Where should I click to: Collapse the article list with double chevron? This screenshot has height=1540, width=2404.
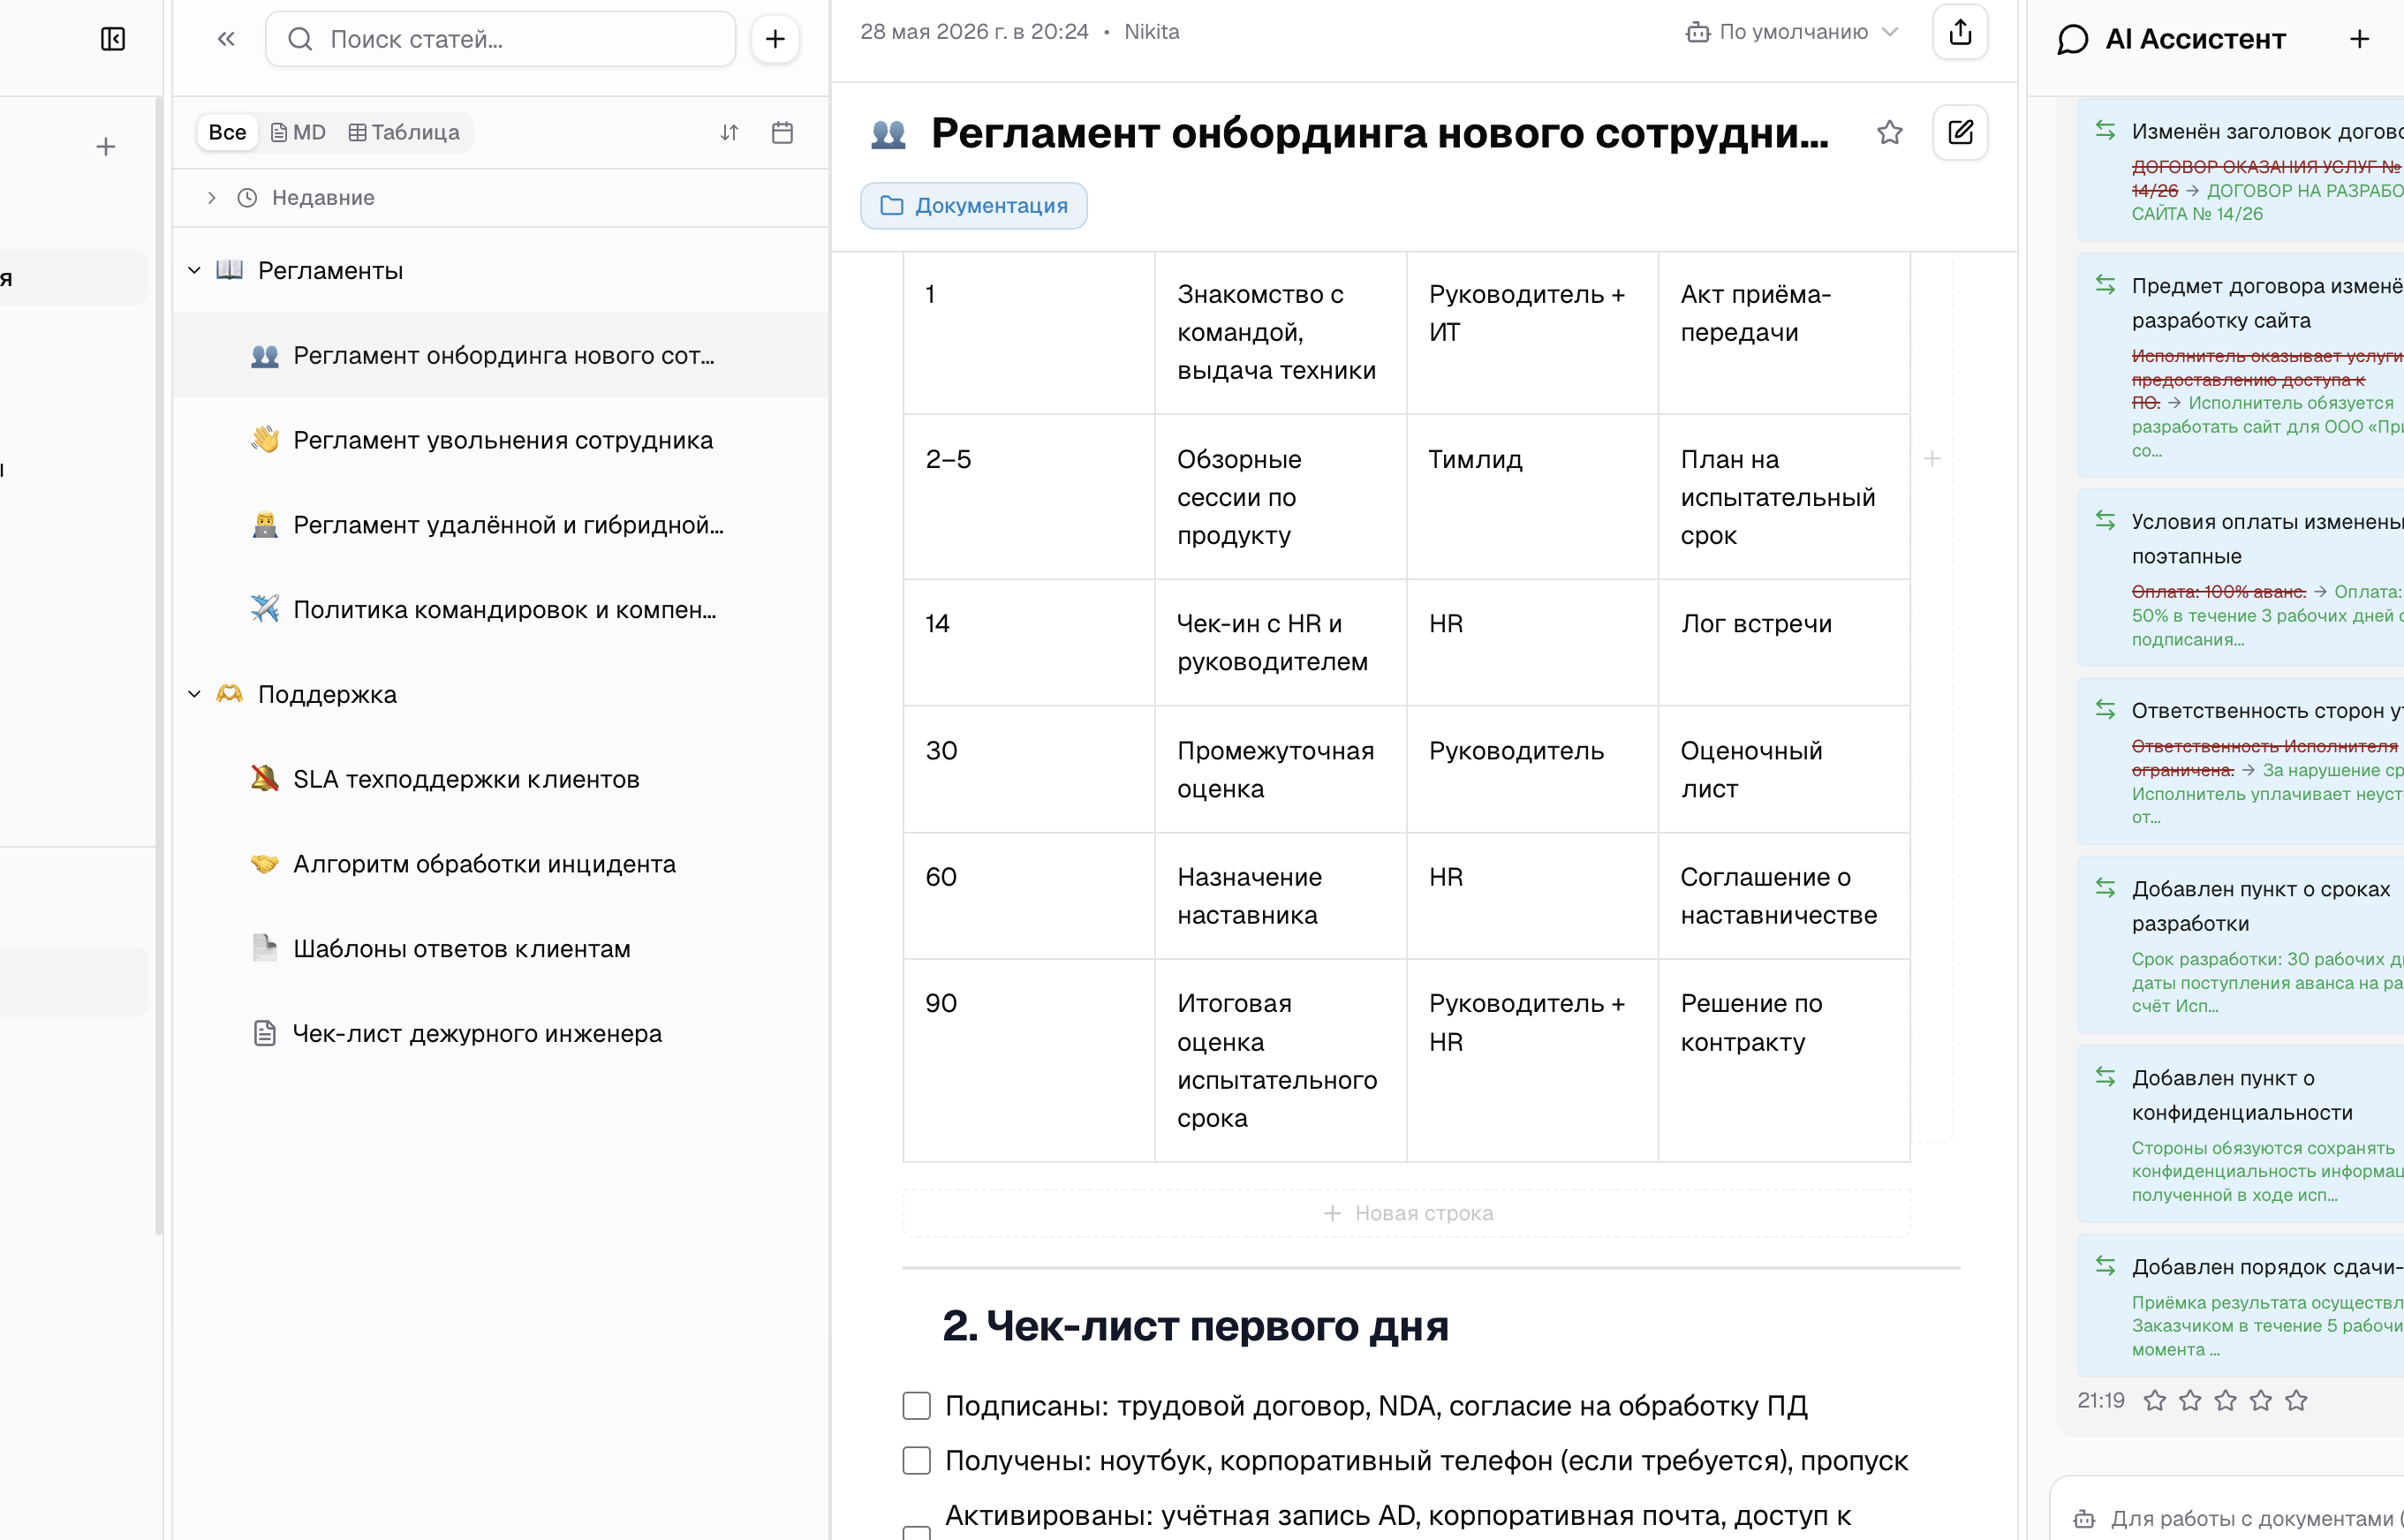pos(226,39)
